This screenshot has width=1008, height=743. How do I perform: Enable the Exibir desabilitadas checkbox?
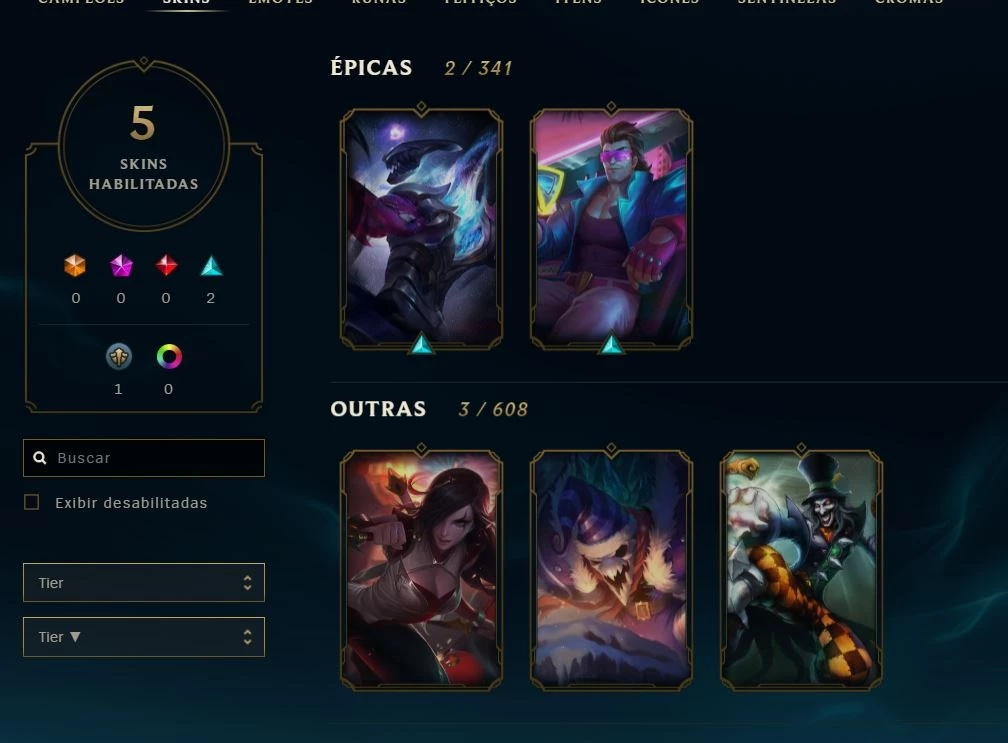[x=32, y=502]
